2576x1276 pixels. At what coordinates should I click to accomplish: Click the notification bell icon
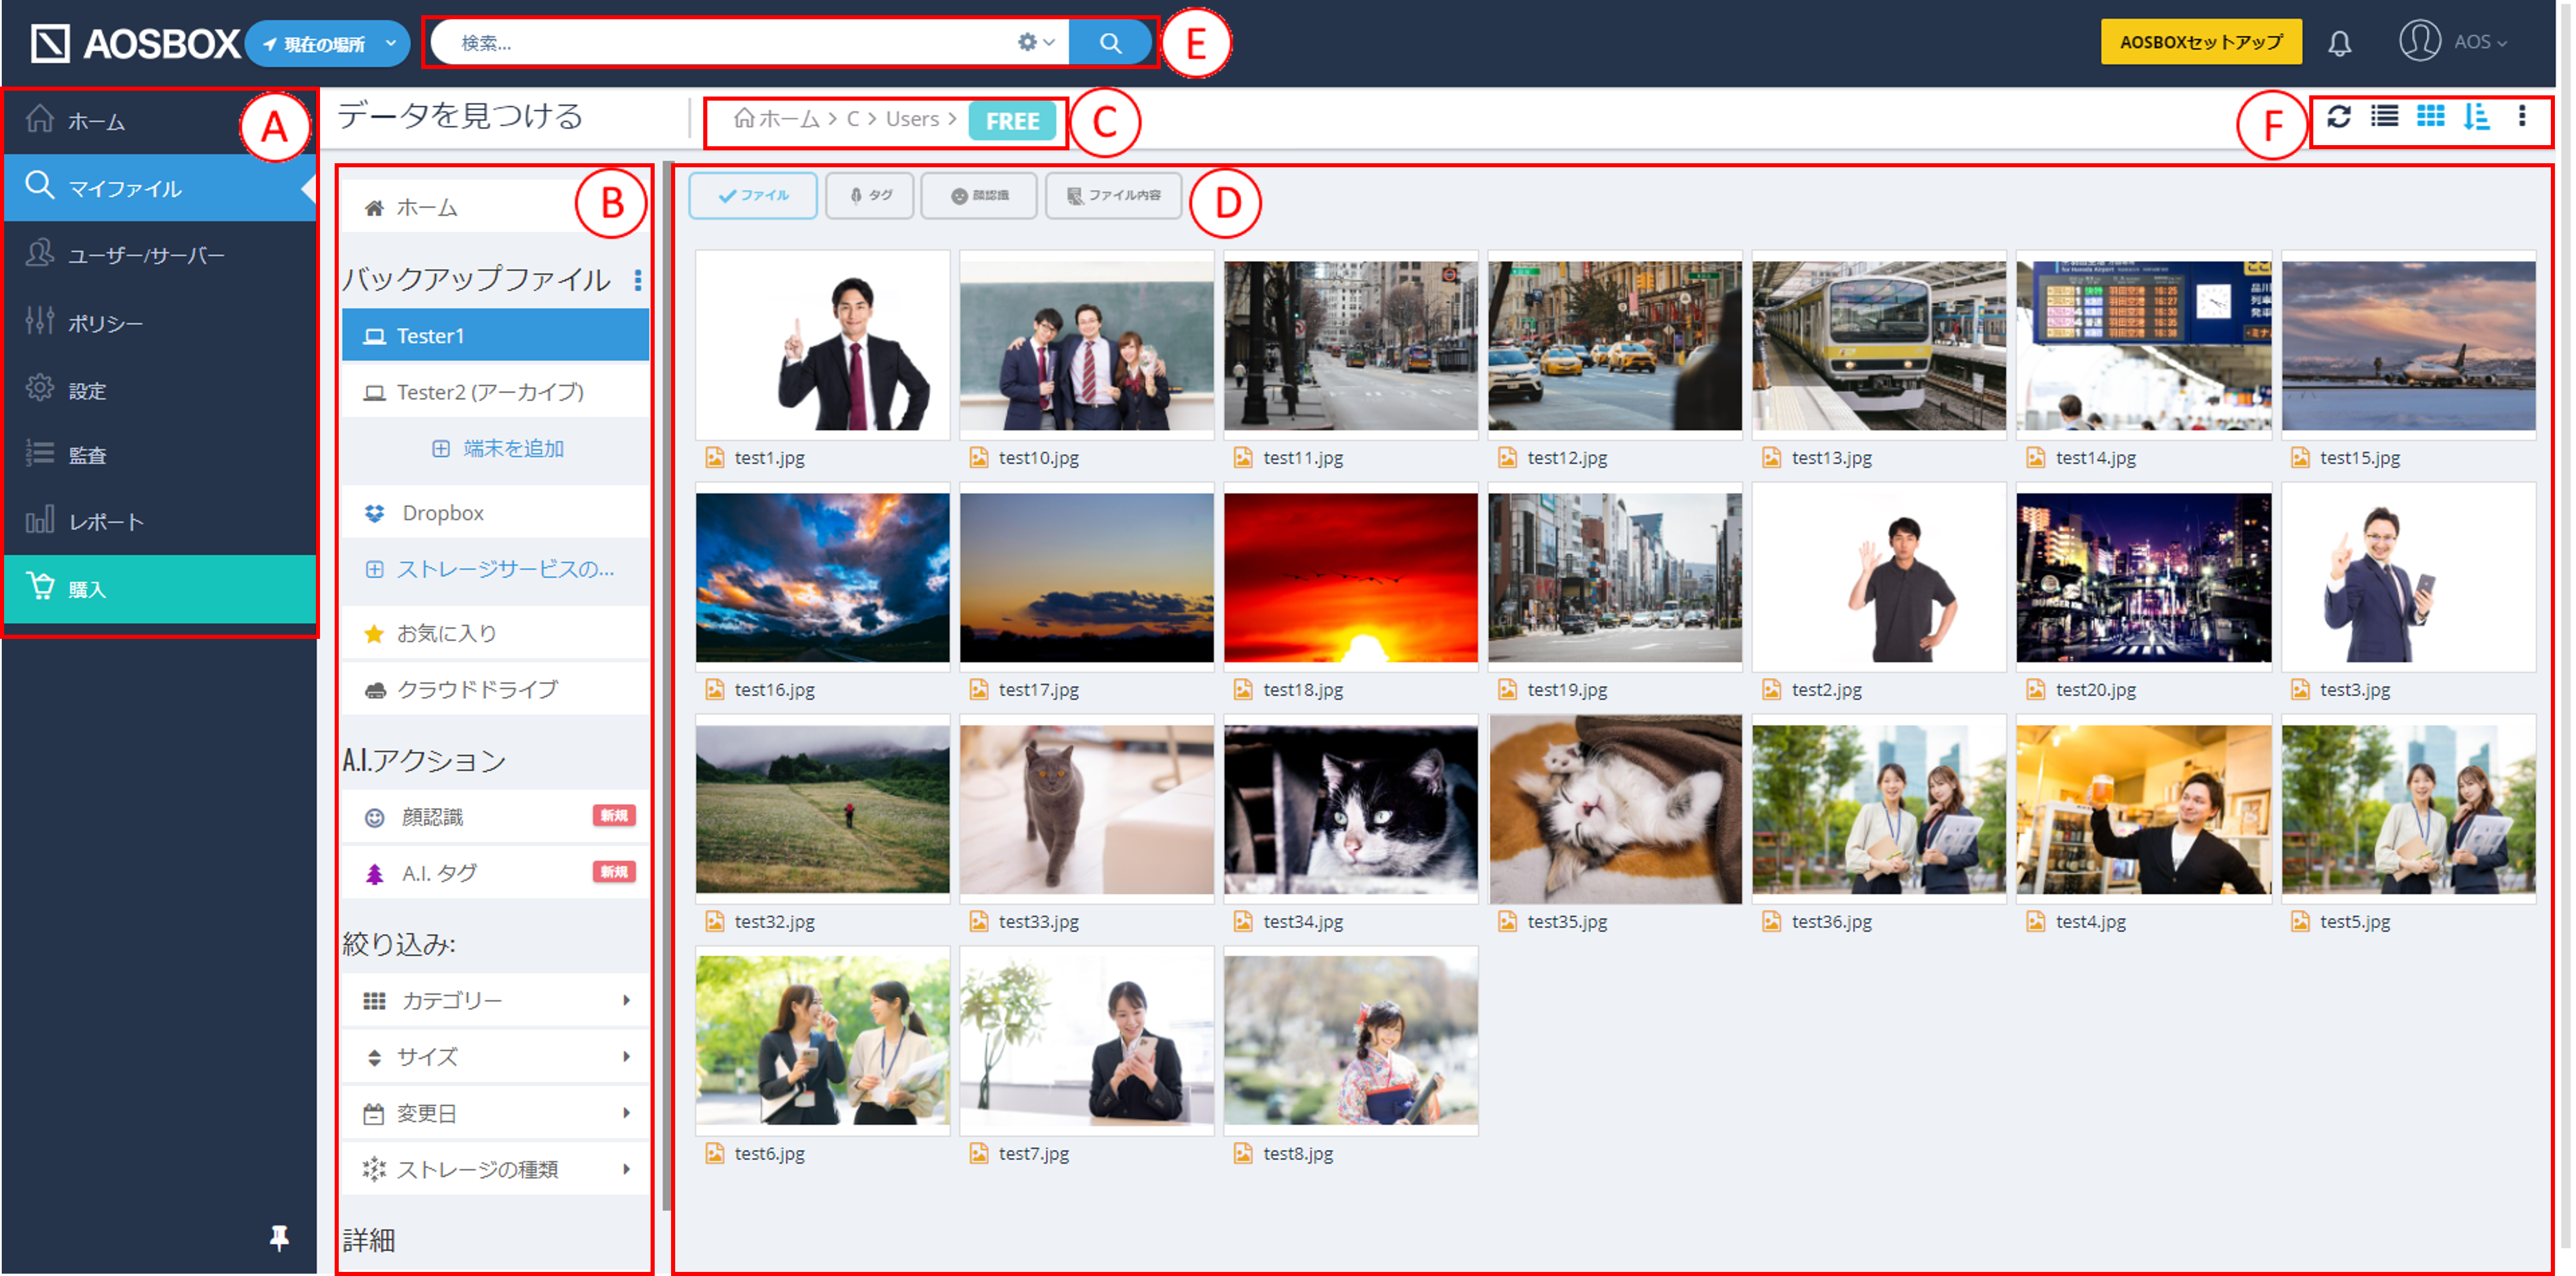tap(2339, 43)
